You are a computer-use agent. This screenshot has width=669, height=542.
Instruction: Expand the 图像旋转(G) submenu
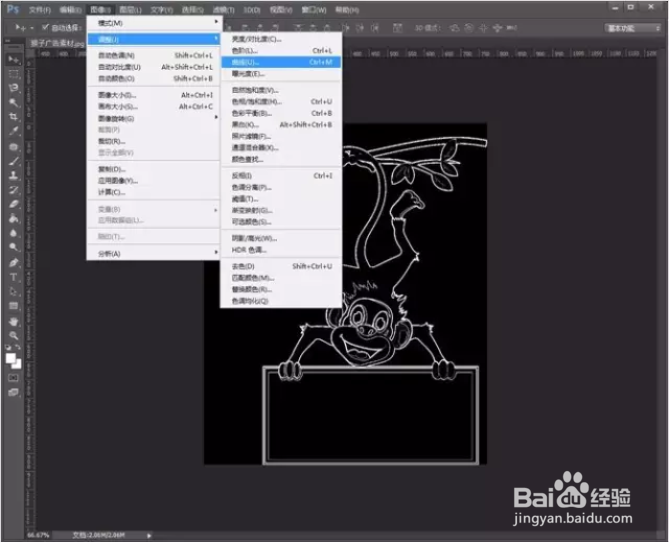pos(154,118)
